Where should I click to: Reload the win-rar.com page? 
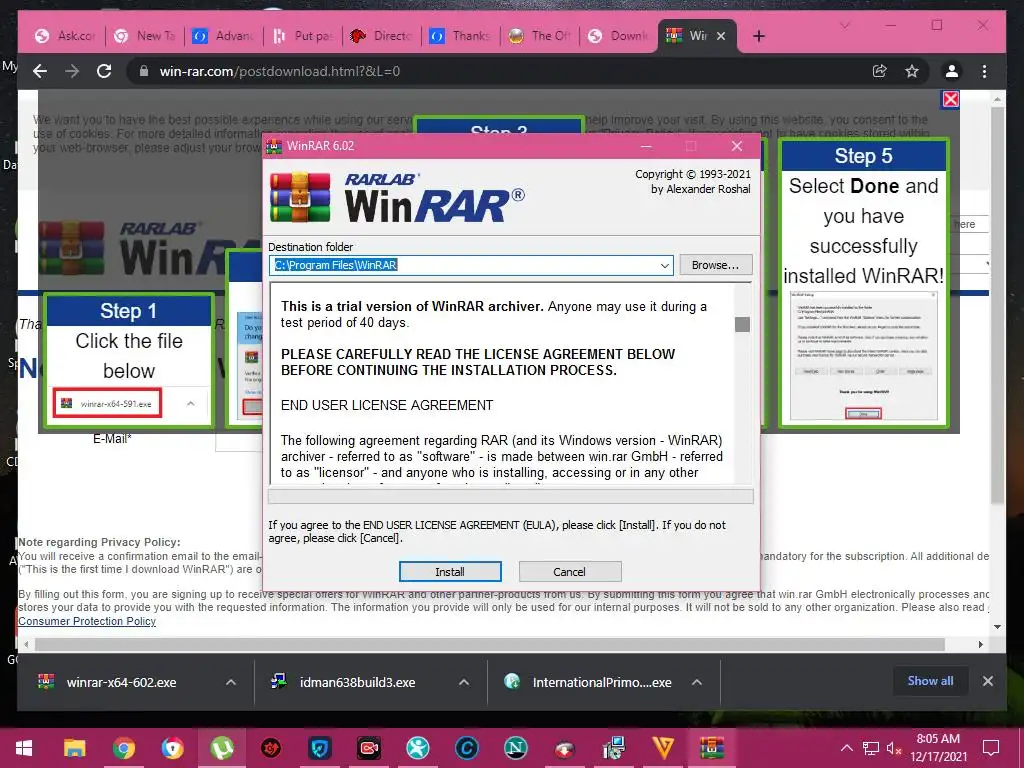tap(104, 71)
